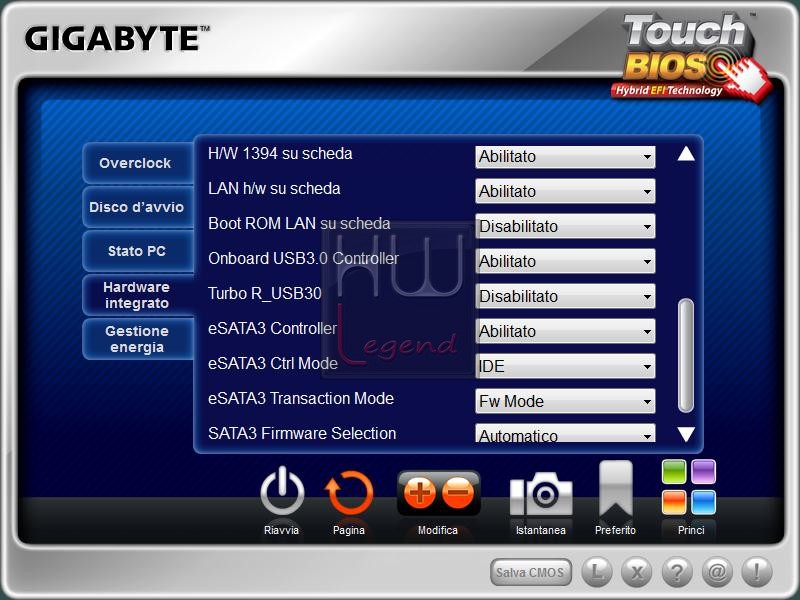Image resolution: width=800 pixels, height=600 pixels.
Task: Expand Boot ROM LAN su scheda dropdown
Action: 565,226
